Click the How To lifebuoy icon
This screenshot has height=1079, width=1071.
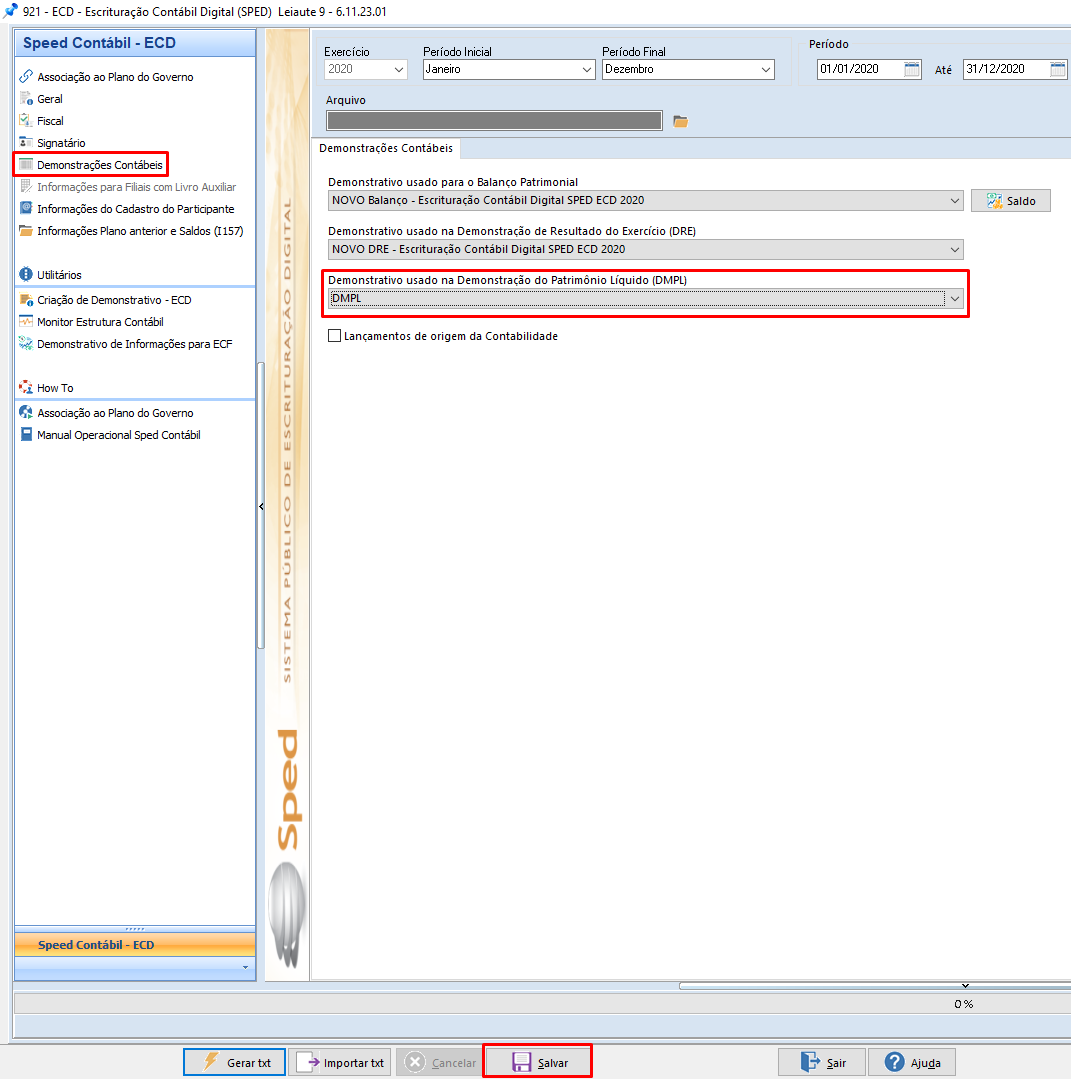pos(26,387)
